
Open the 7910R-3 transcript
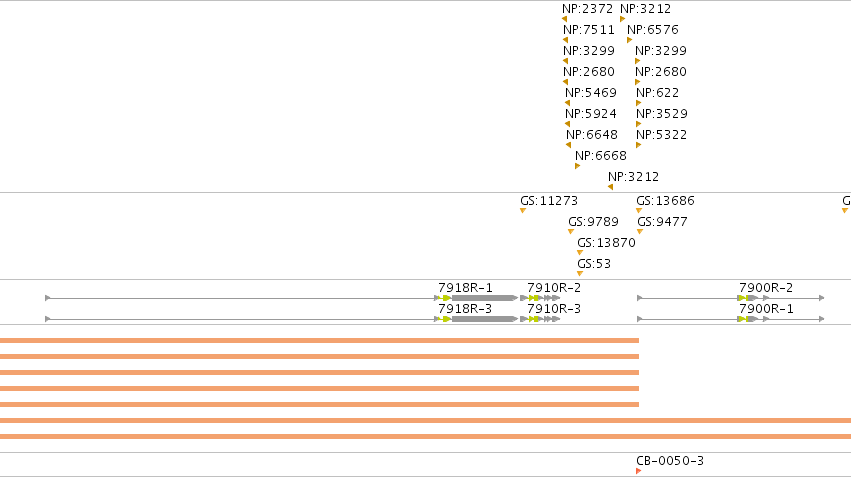[554, 309]
